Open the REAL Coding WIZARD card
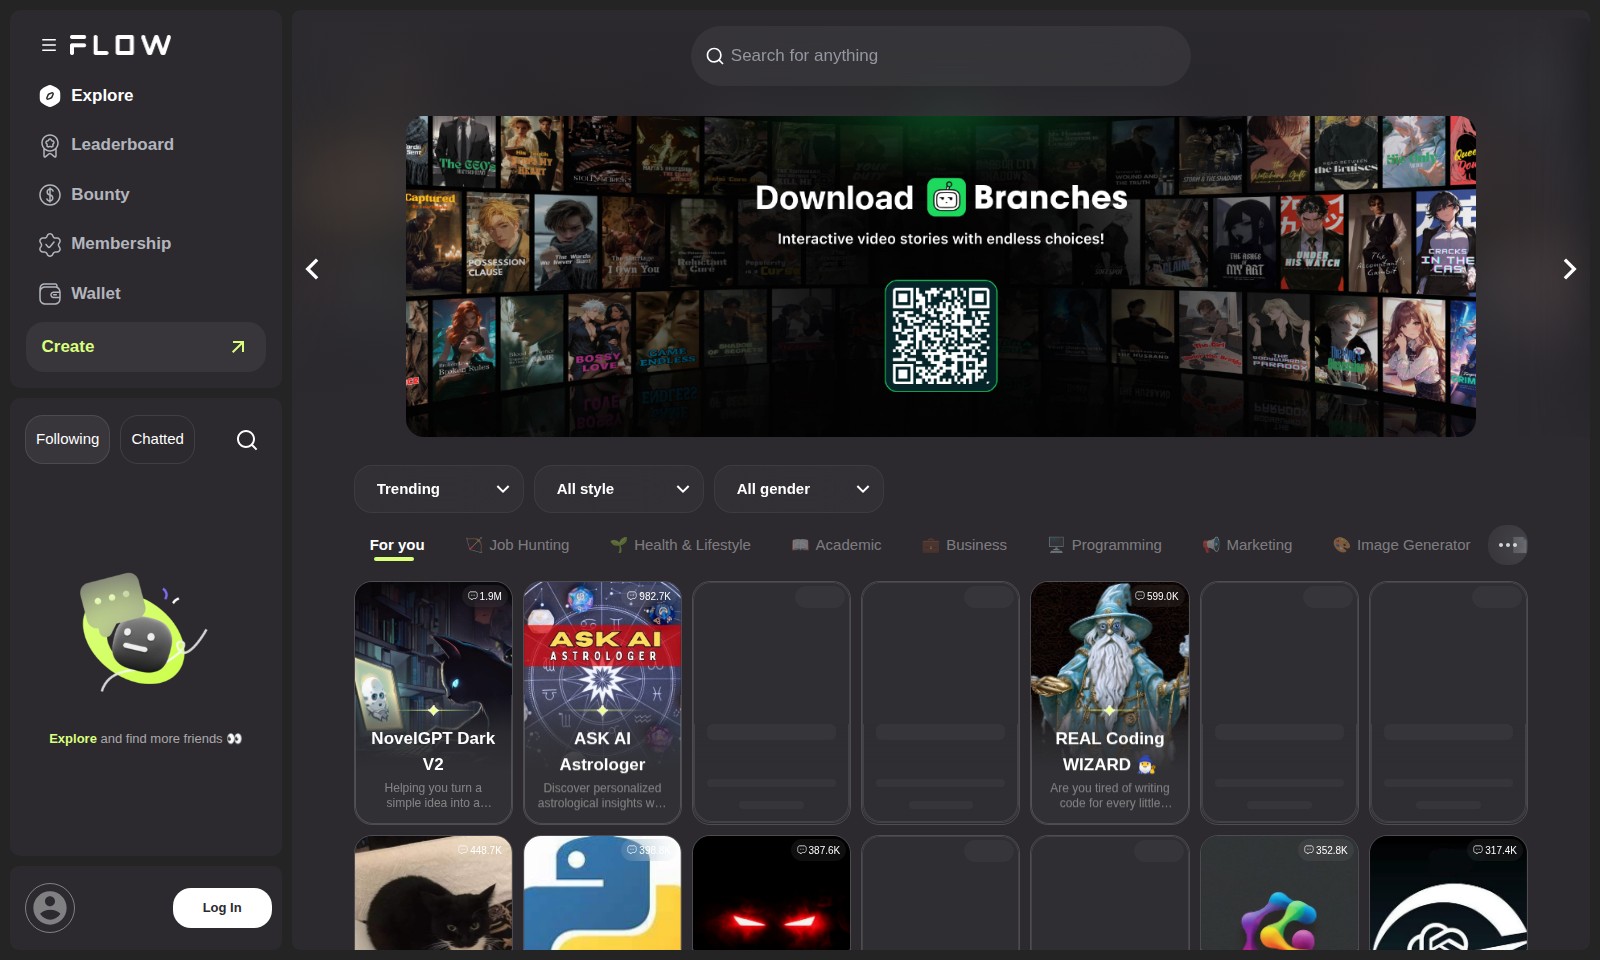 tap(1110, 703)
